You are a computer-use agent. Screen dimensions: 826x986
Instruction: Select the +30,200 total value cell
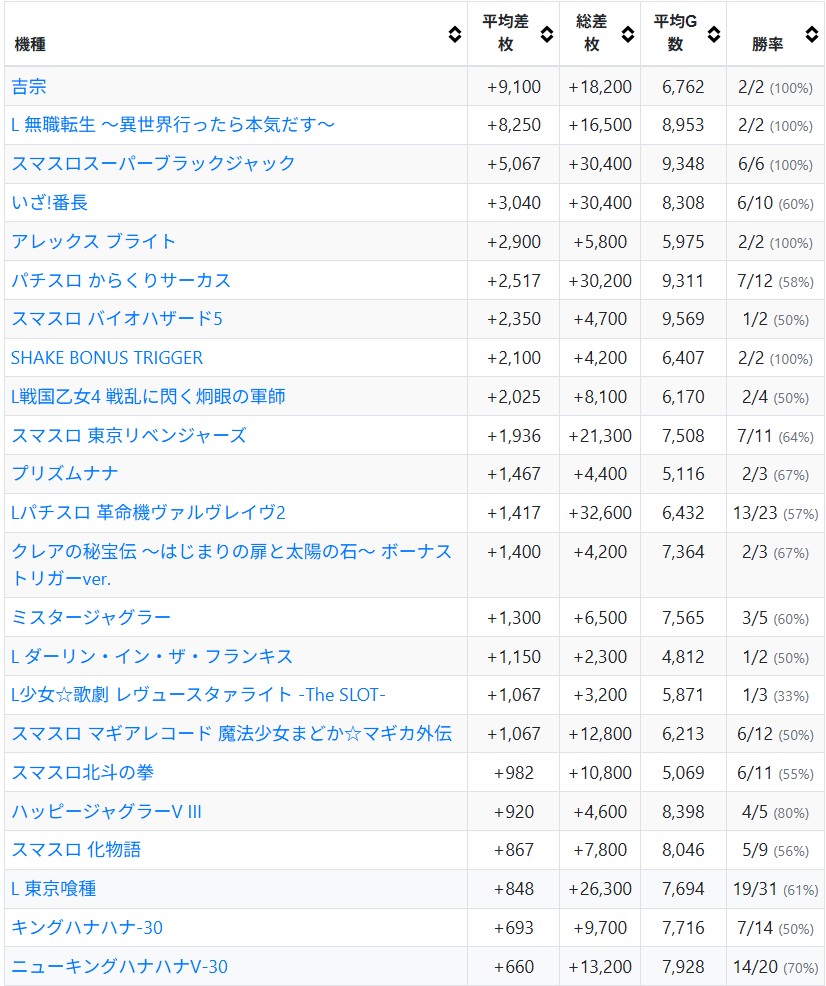coord(600,280)
